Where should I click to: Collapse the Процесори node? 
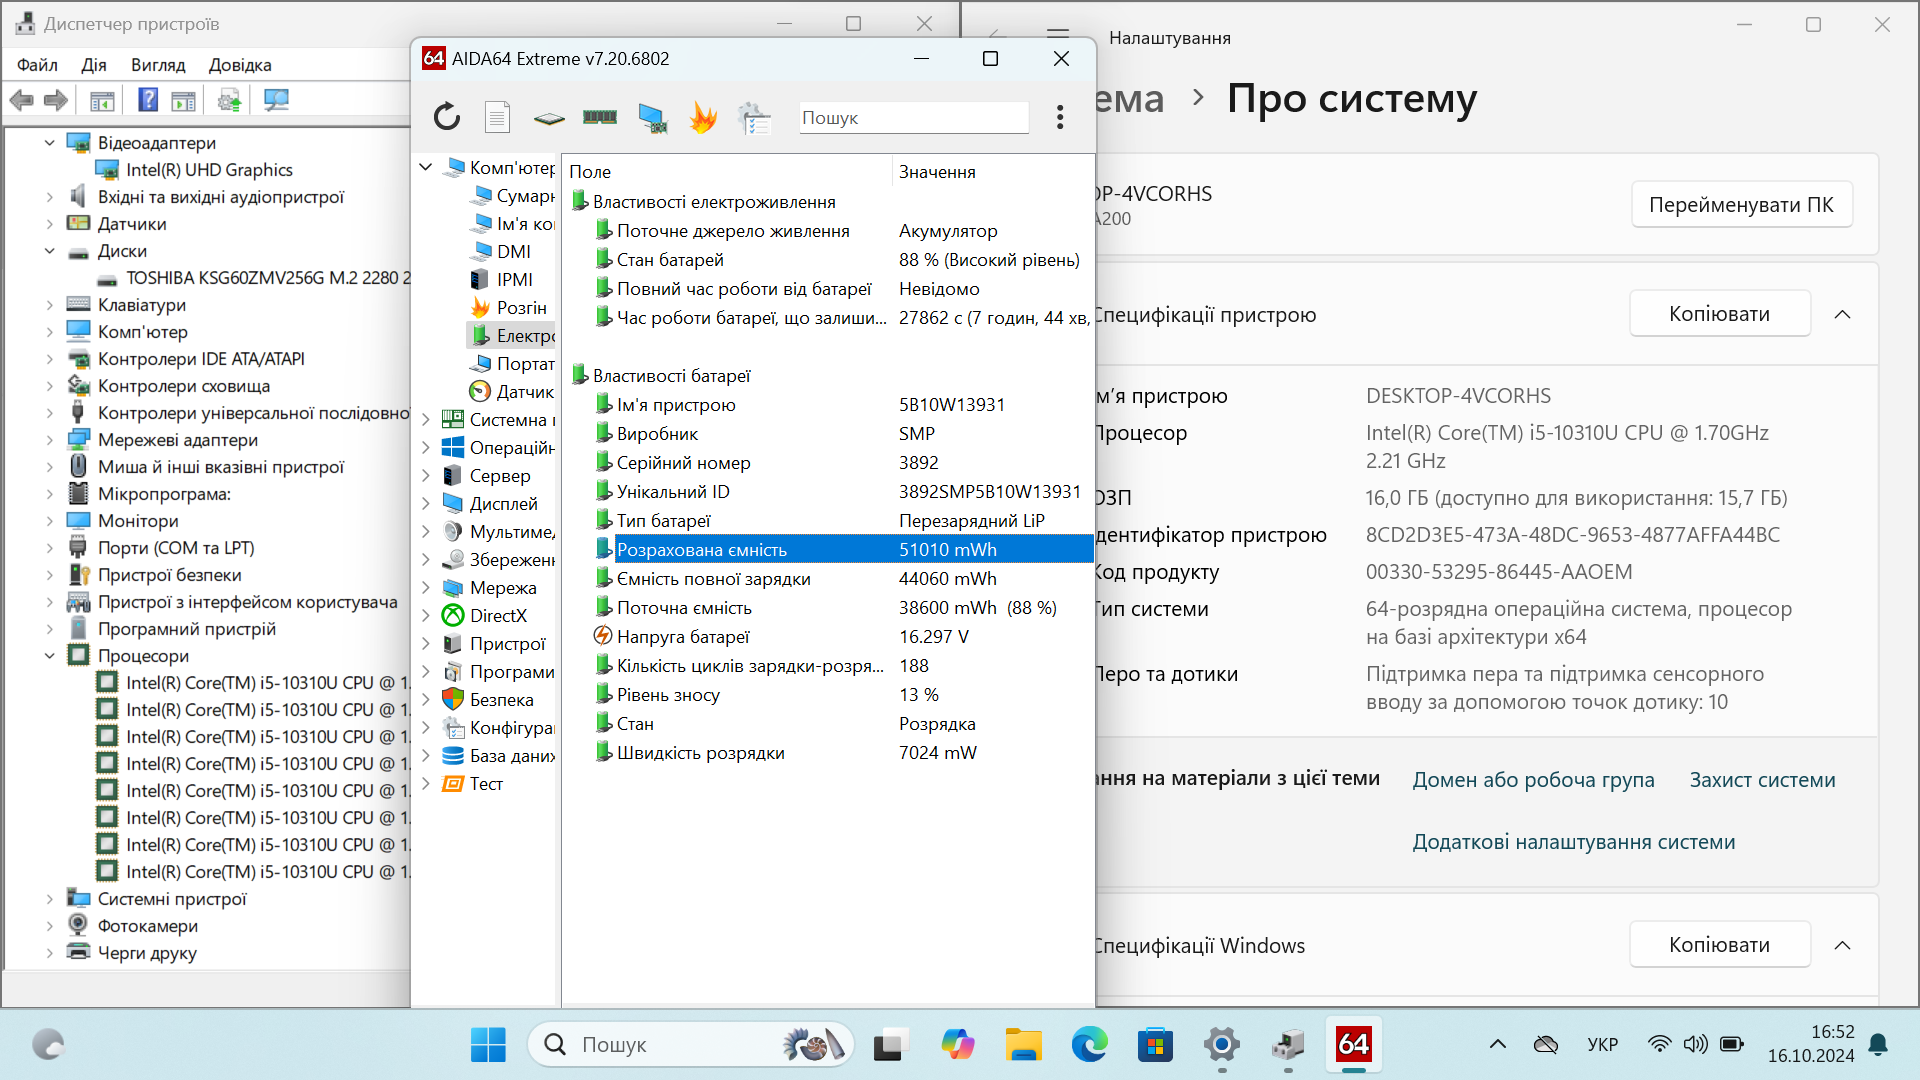coord(49,656)
